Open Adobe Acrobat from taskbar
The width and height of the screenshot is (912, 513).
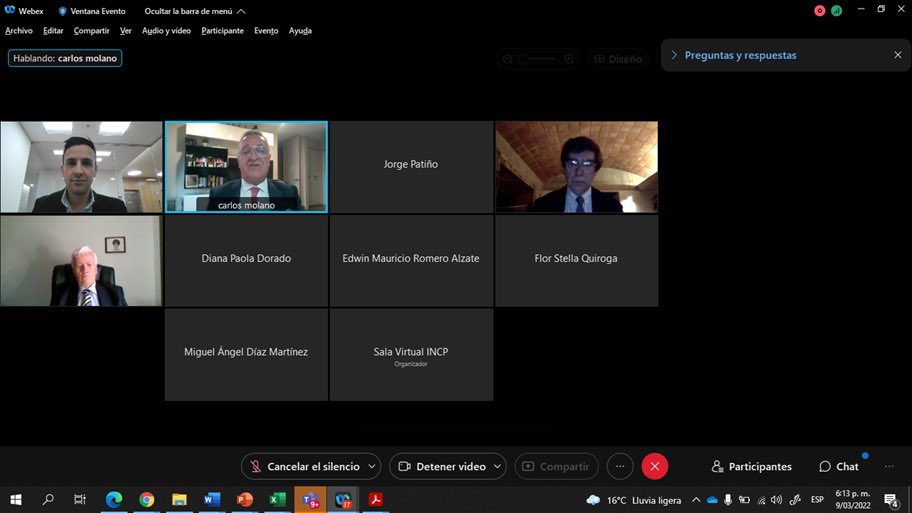375,500
